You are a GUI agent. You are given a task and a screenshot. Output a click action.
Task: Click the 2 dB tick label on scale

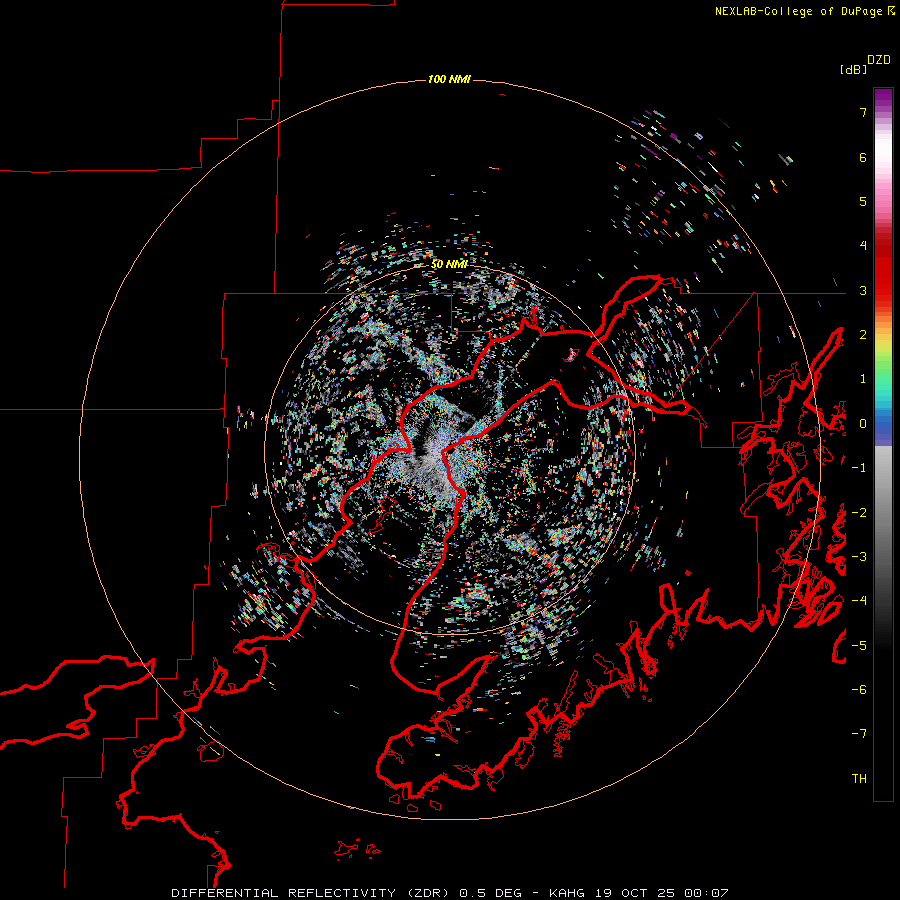coord(863,335)
